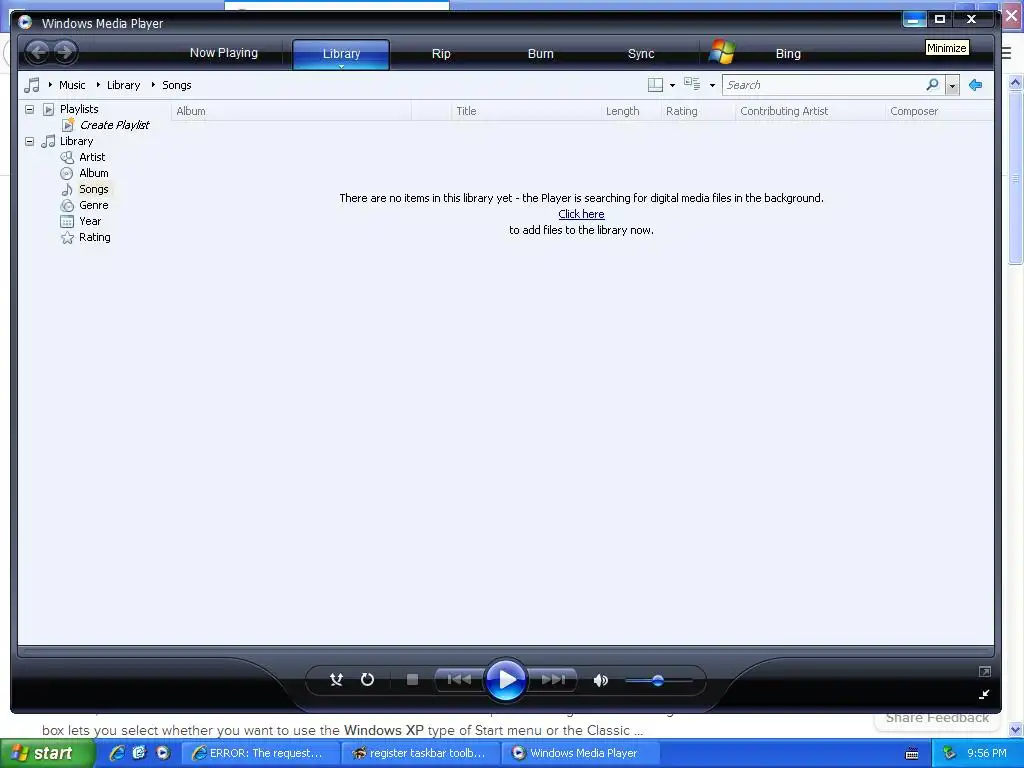Sort by the Length column header
The width and height of the screenshot is (1024, 768).
(631, 111)
